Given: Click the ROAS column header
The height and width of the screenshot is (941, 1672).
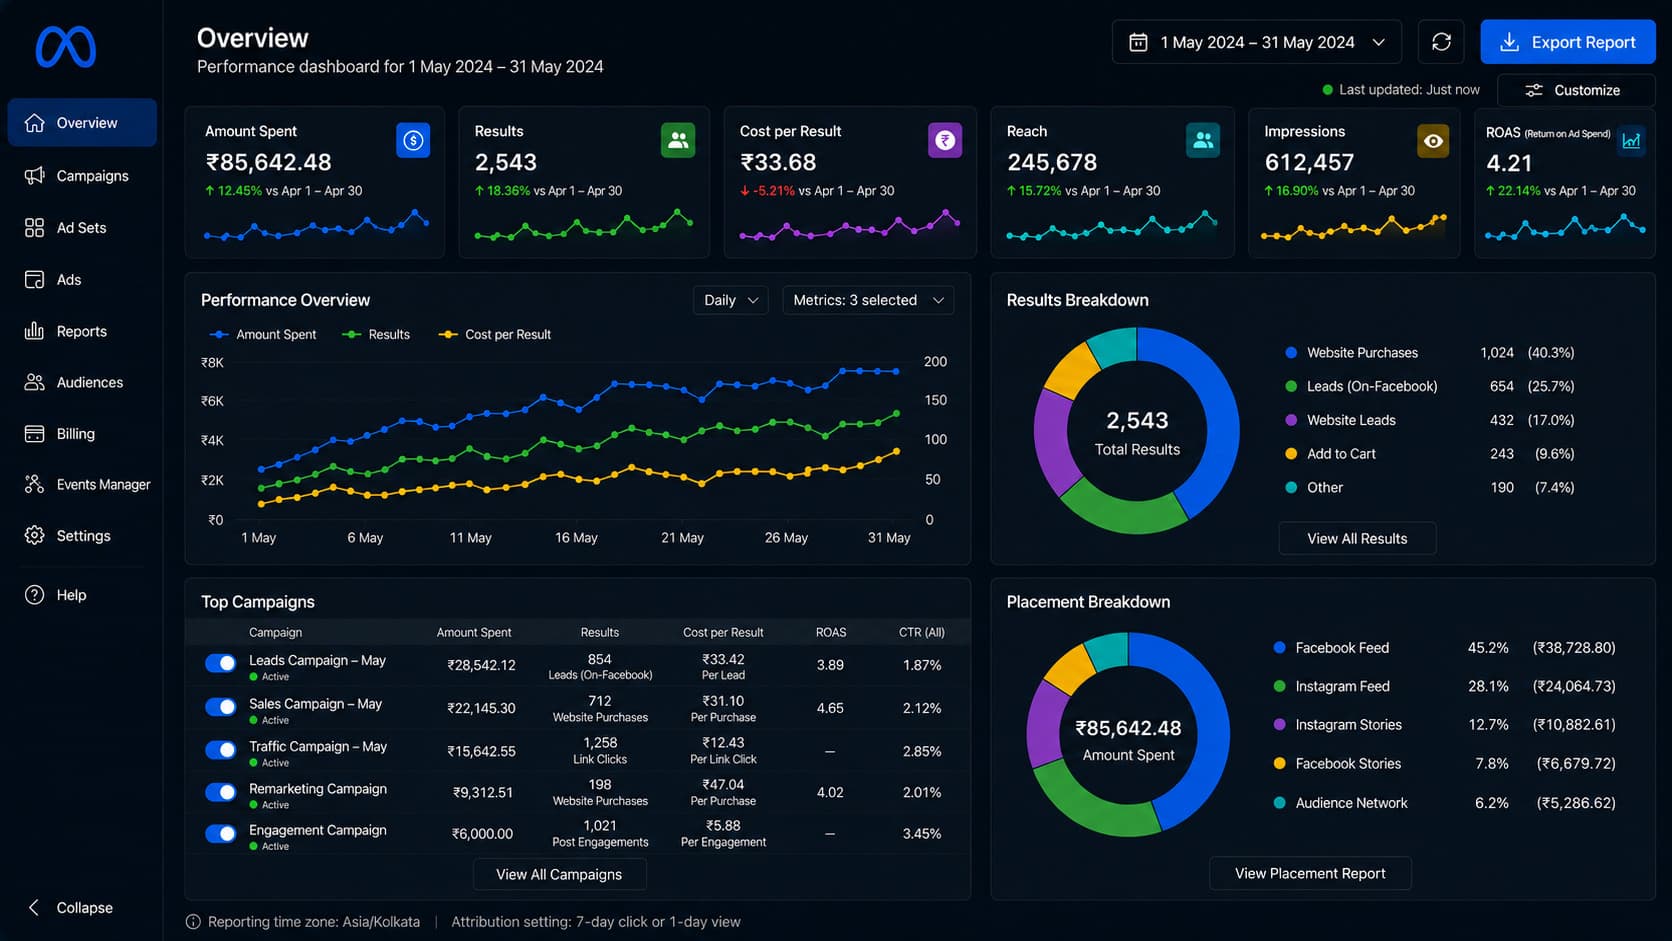Looking at the screenshot, I should (831, 633).
